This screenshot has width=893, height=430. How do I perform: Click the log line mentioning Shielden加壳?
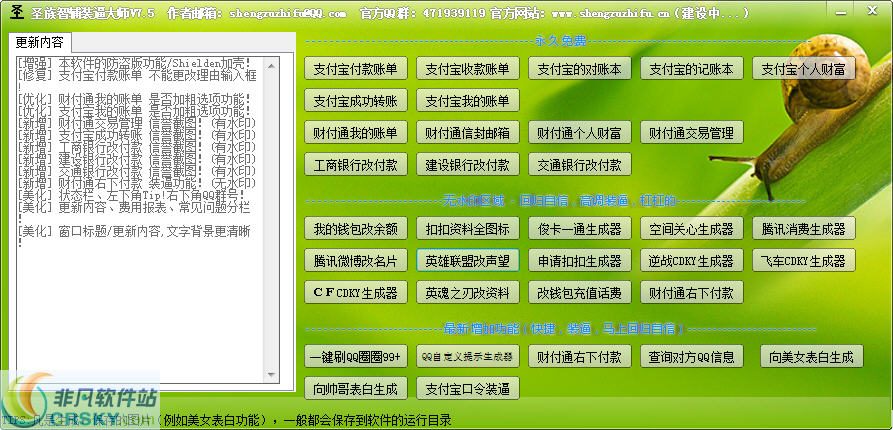coord(134,63)
